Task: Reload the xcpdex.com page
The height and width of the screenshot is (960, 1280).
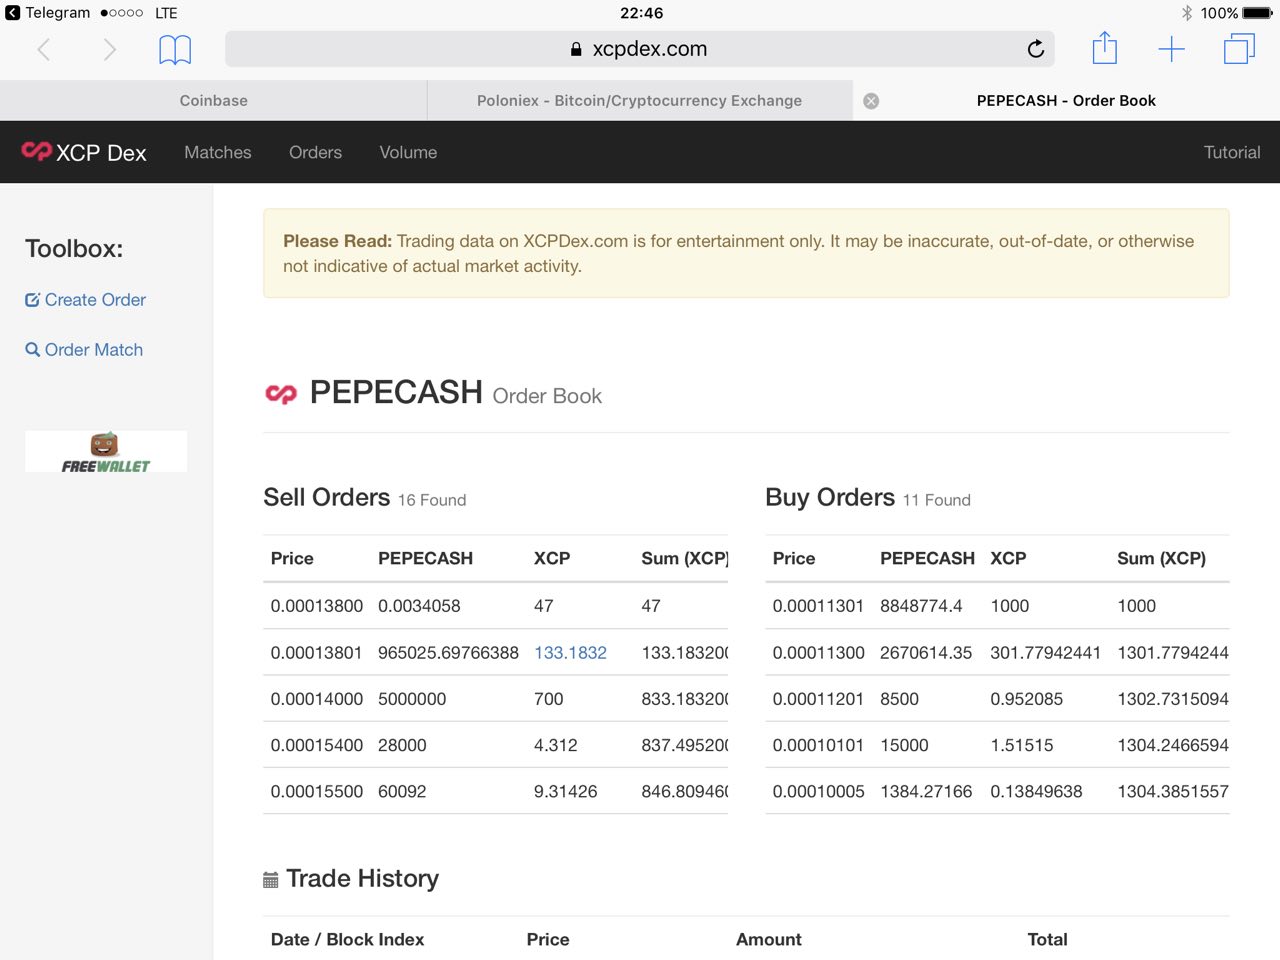Action: pos(1036,49)
